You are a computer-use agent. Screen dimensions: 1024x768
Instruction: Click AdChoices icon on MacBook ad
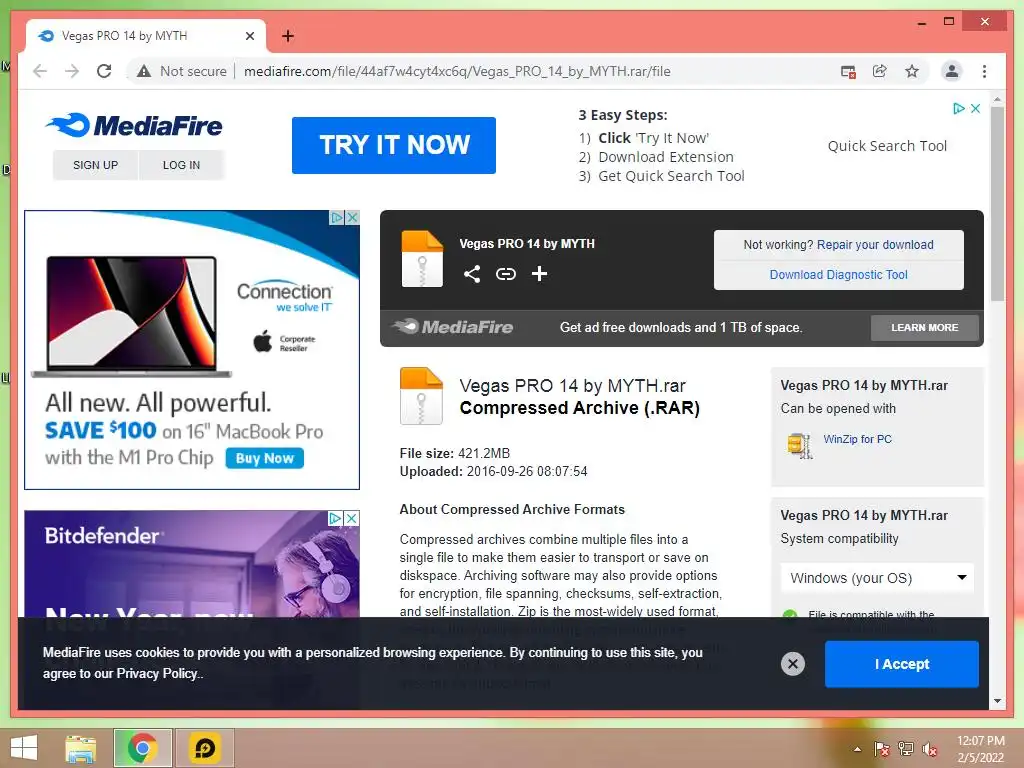[x=336, y=217]
